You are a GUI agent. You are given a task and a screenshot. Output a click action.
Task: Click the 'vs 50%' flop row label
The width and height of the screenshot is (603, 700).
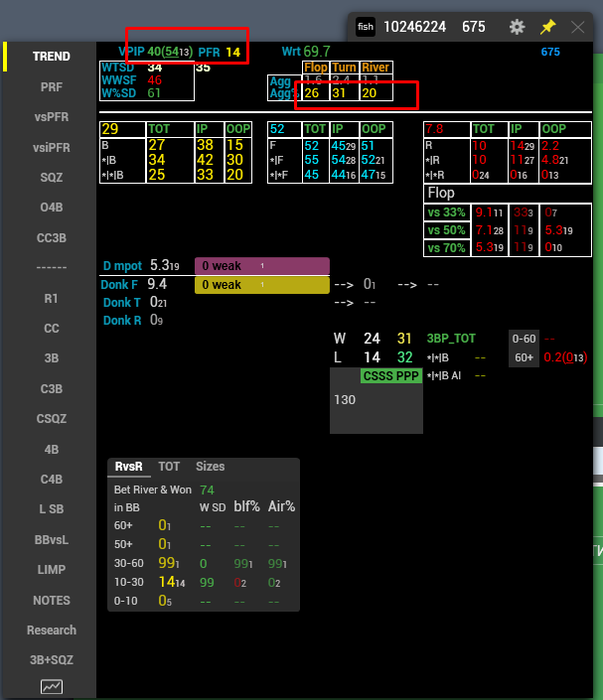(446, 230)
